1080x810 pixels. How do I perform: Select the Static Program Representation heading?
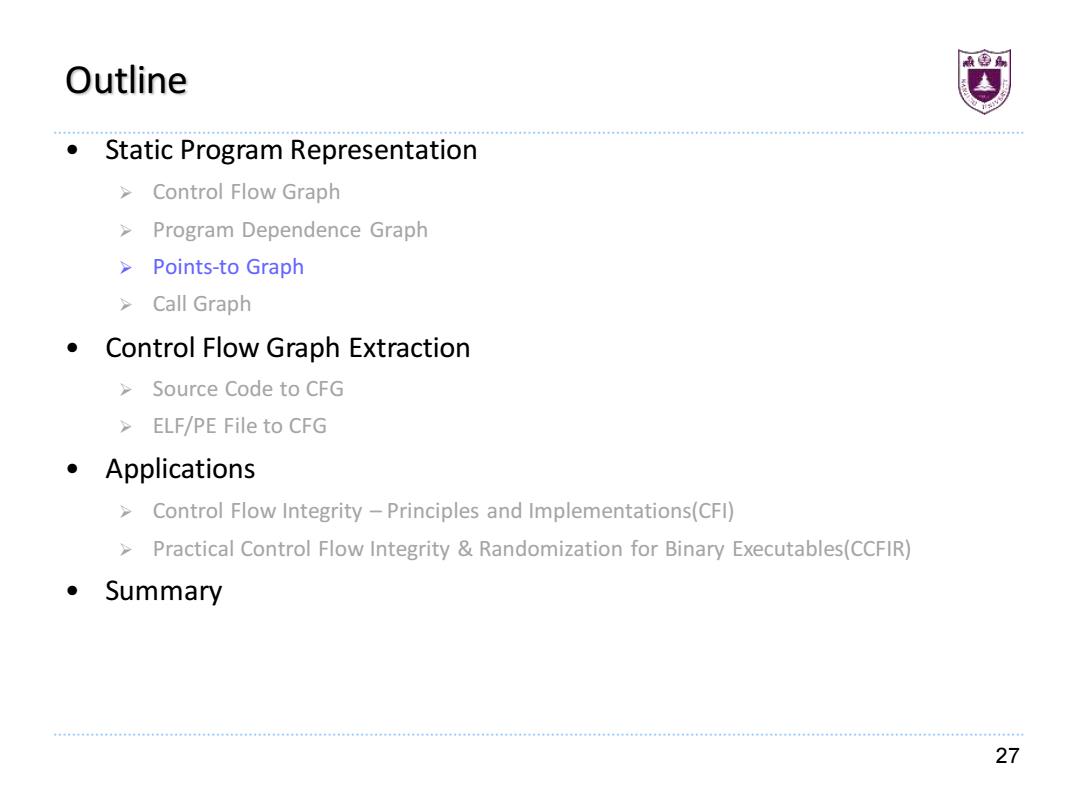tap(291, 150)
